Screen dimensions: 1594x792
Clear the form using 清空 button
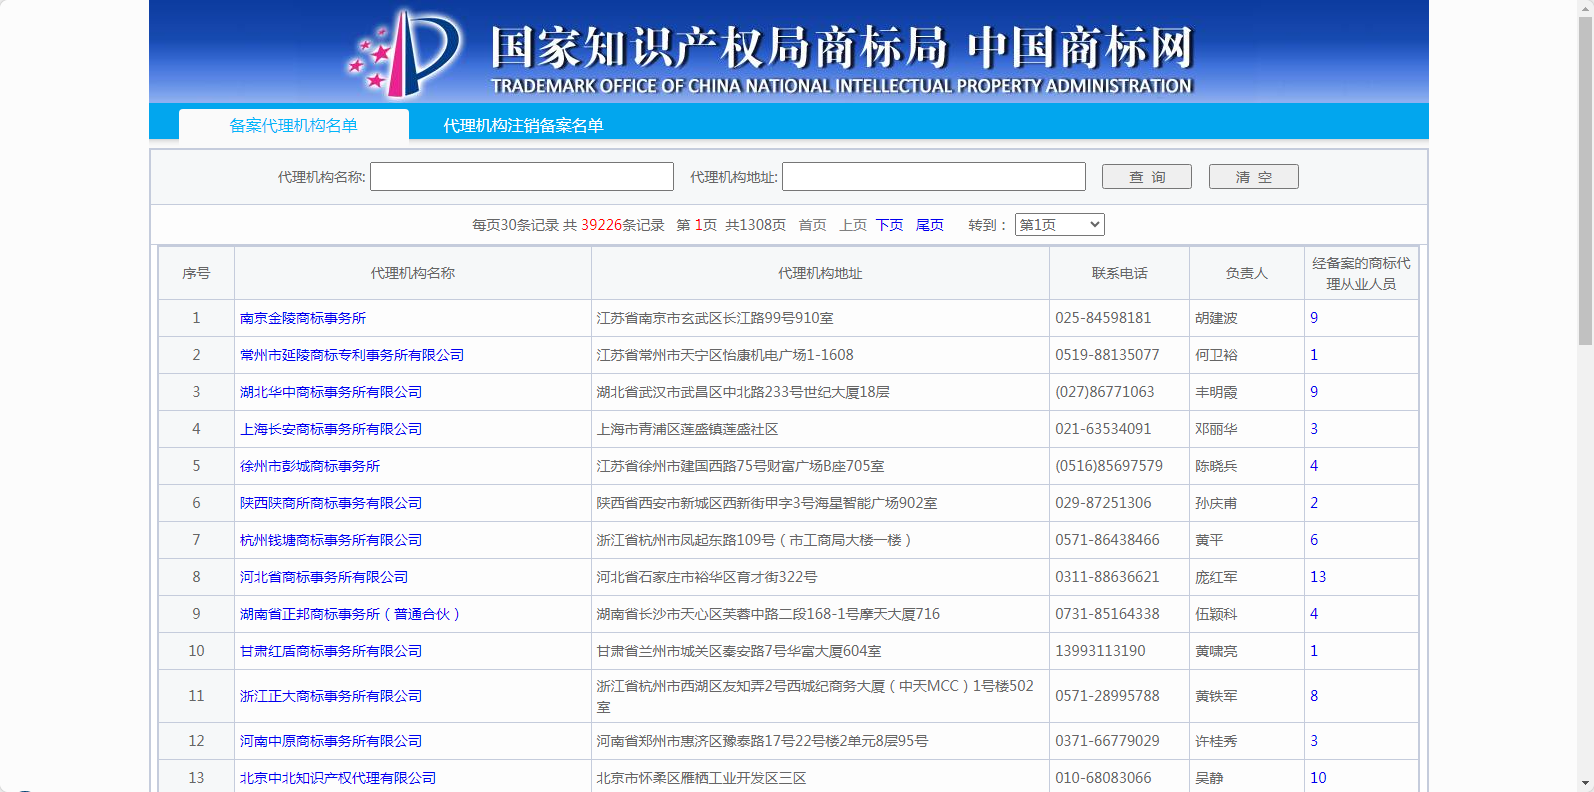point(1254,177)
